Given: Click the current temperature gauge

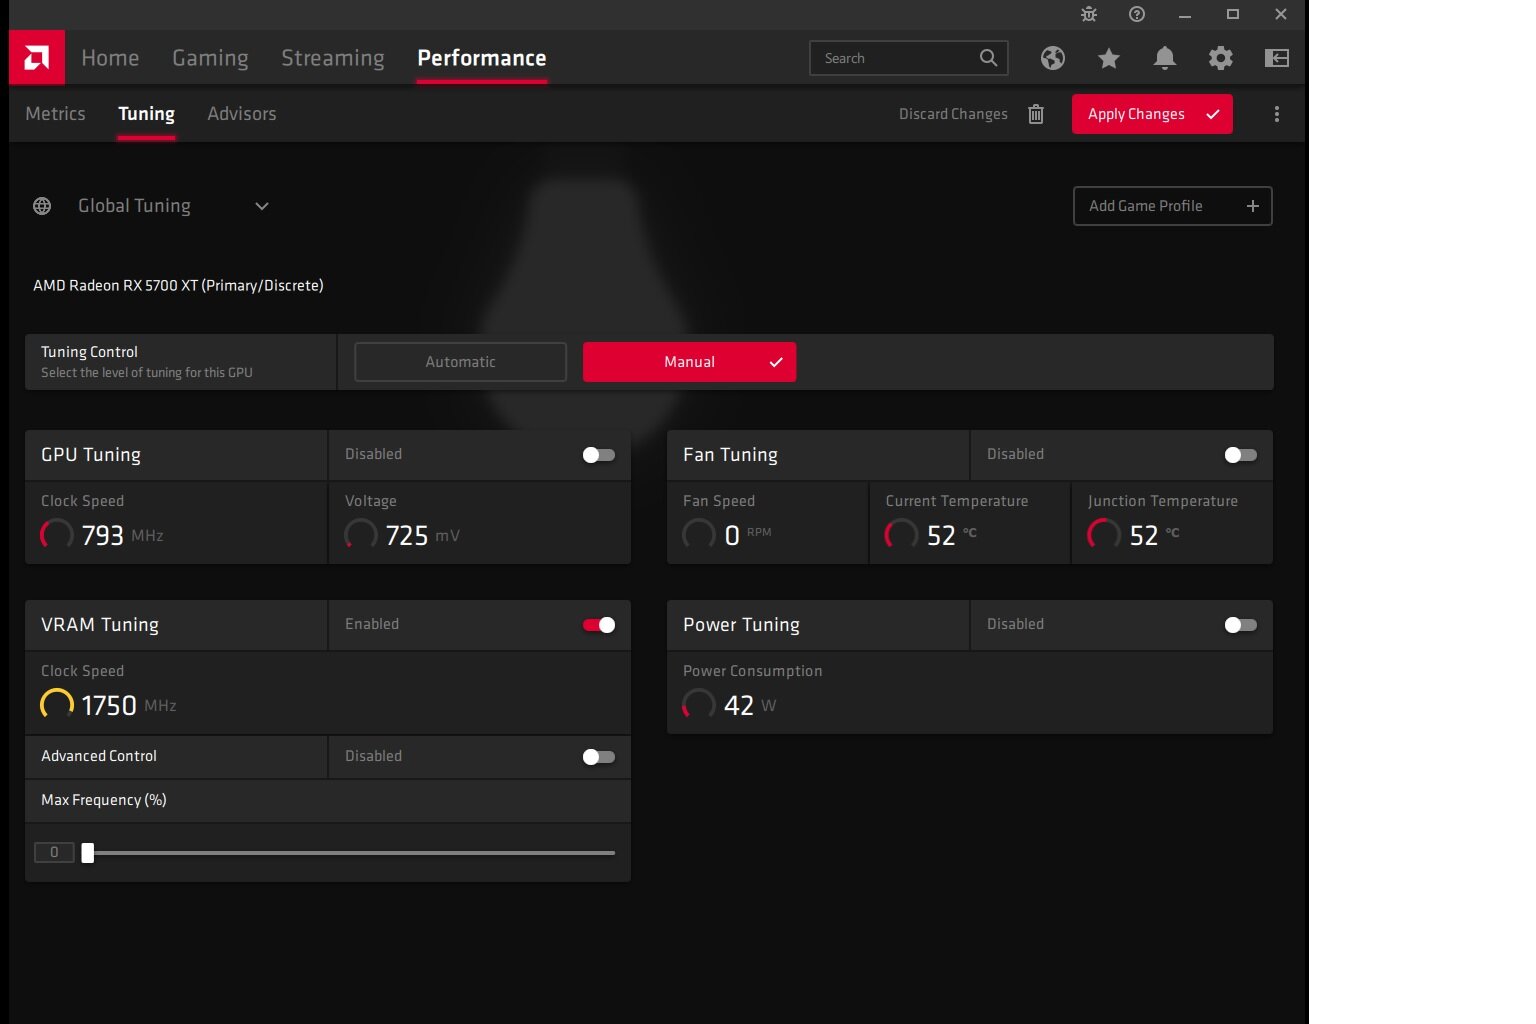Looking at the screenshot, I should (x=901, y=535).
